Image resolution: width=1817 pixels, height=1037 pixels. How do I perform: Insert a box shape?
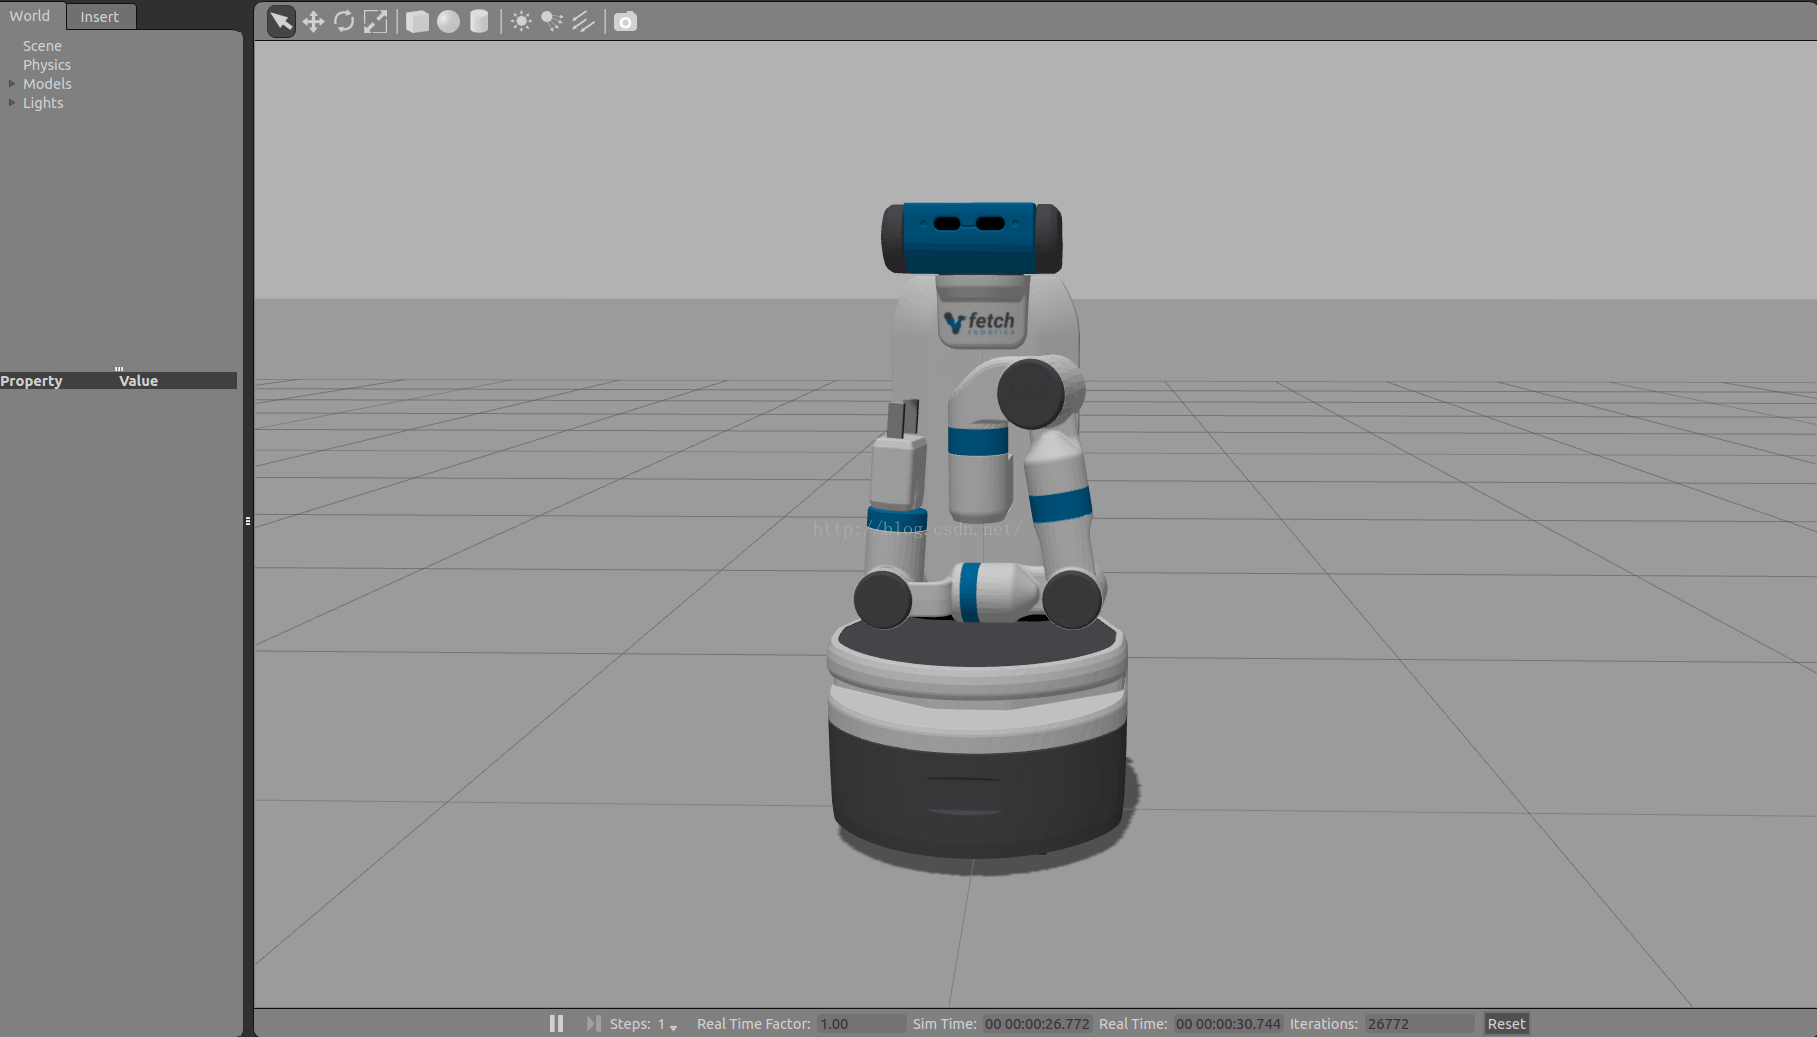click(417, 21)
